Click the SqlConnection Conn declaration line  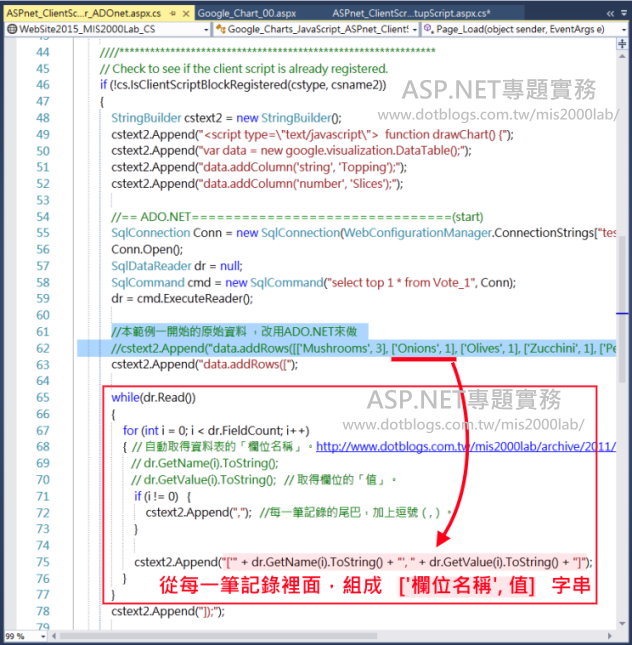(x=363, y=233)
